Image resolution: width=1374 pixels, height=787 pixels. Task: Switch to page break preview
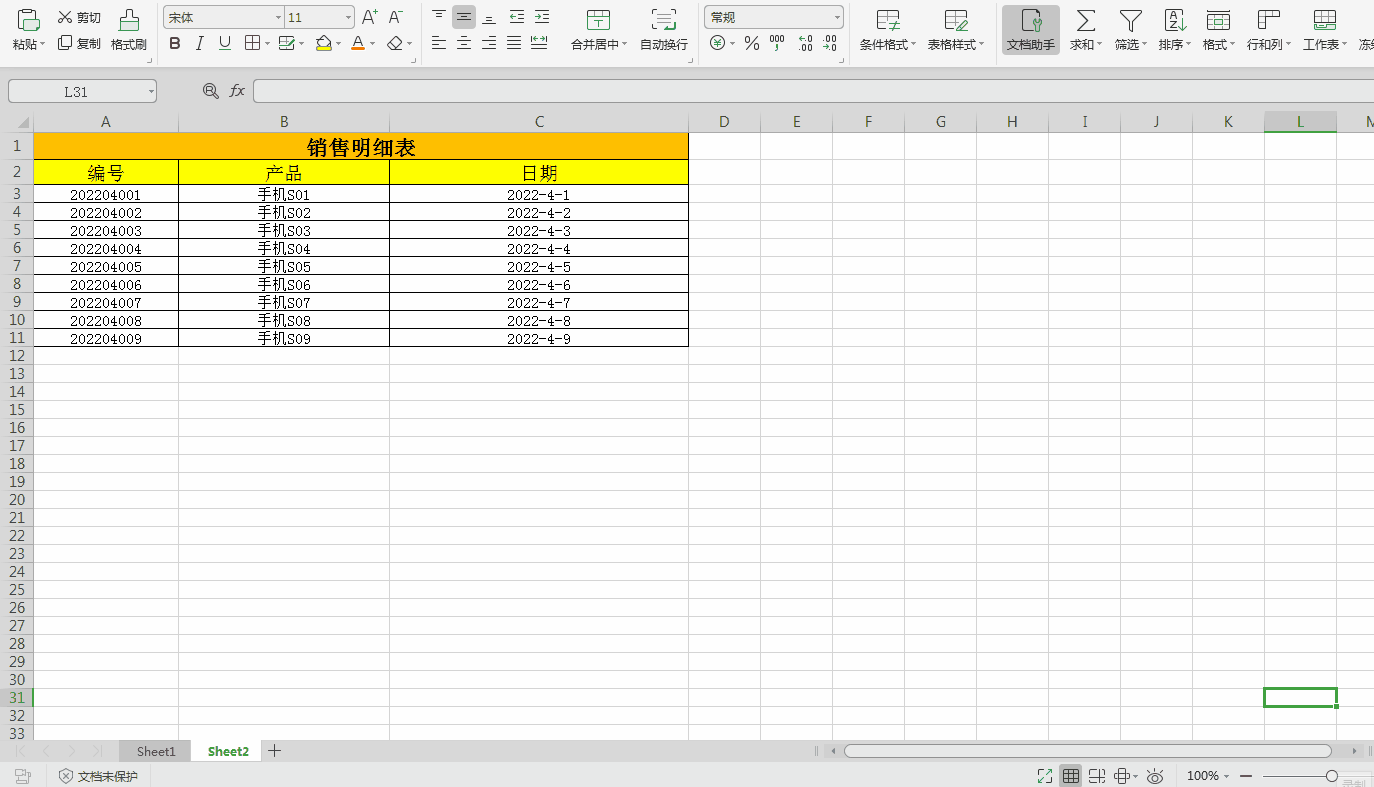click(1097, 776)
